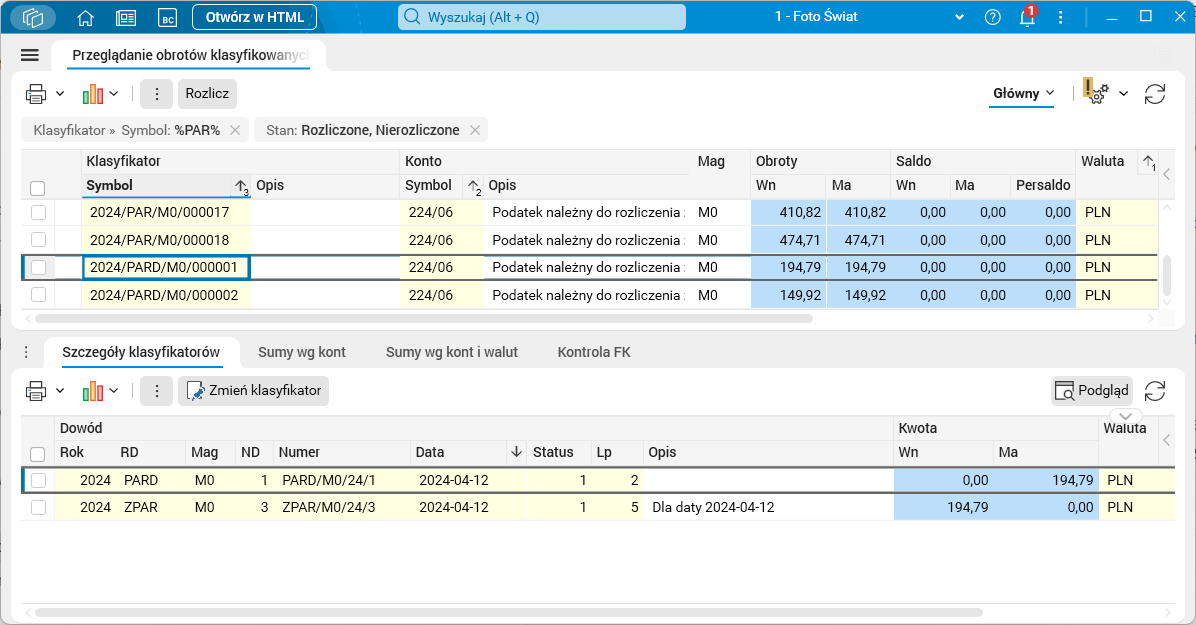Click the Rozlicz button
This screenshot has width=1196, height=625.
click(207, 94)
